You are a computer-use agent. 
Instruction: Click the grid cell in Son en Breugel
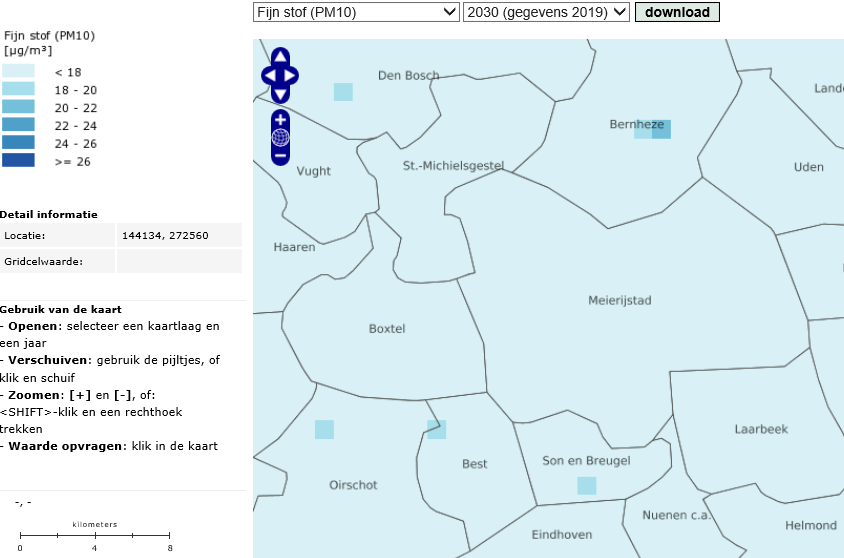pyautogui.click(x=587, y=486)
